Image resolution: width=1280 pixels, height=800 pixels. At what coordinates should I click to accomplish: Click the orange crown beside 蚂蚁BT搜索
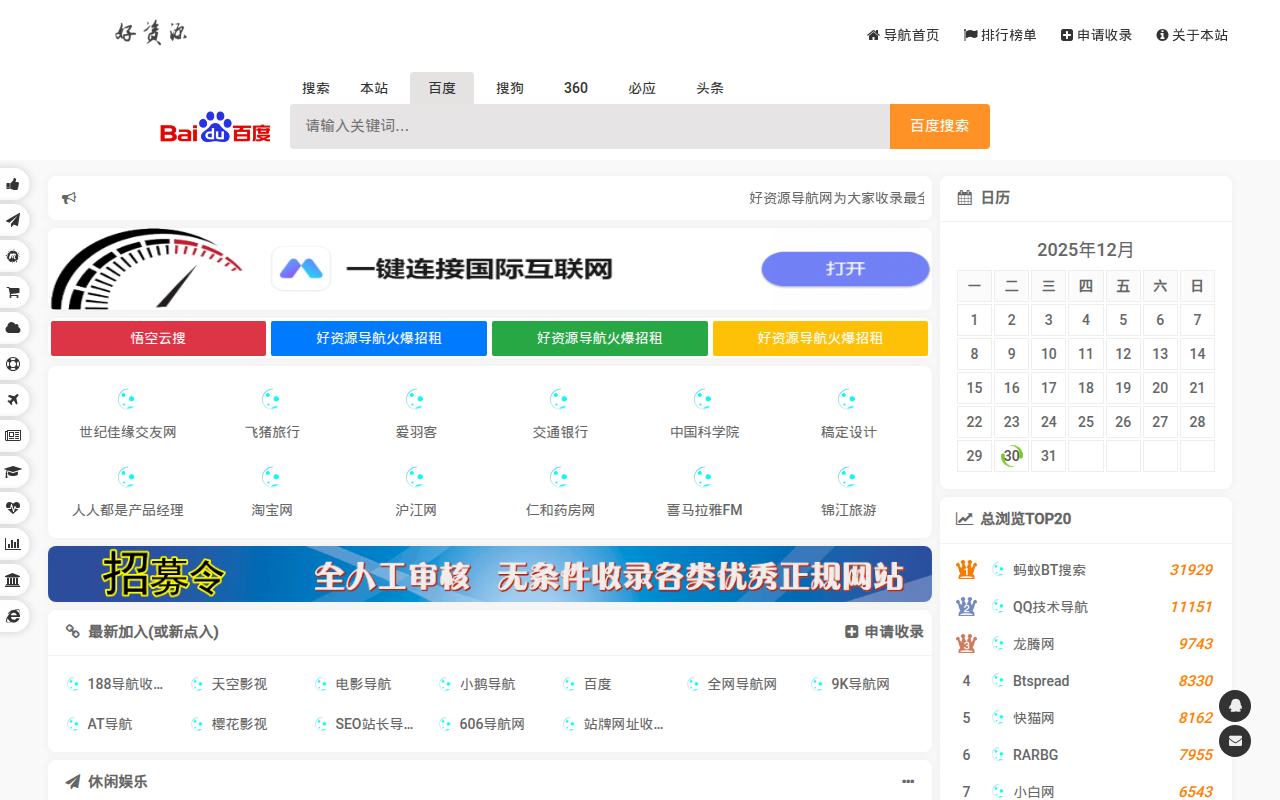coord(965,568)
